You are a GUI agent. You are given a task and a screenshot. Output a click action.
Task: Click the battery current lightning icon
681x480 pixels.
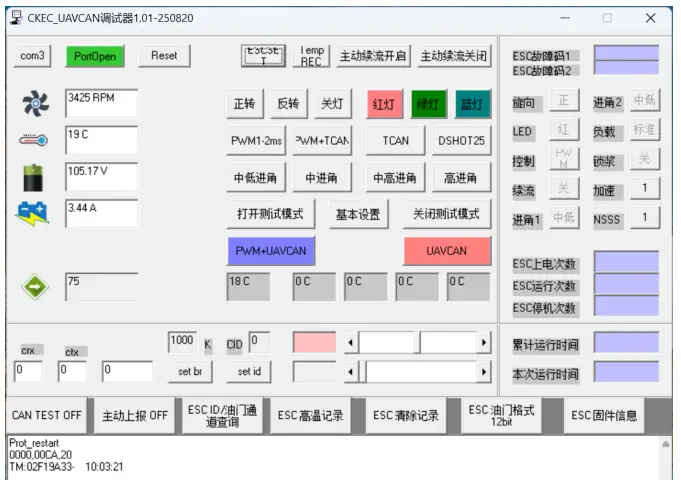coord(33,212)
